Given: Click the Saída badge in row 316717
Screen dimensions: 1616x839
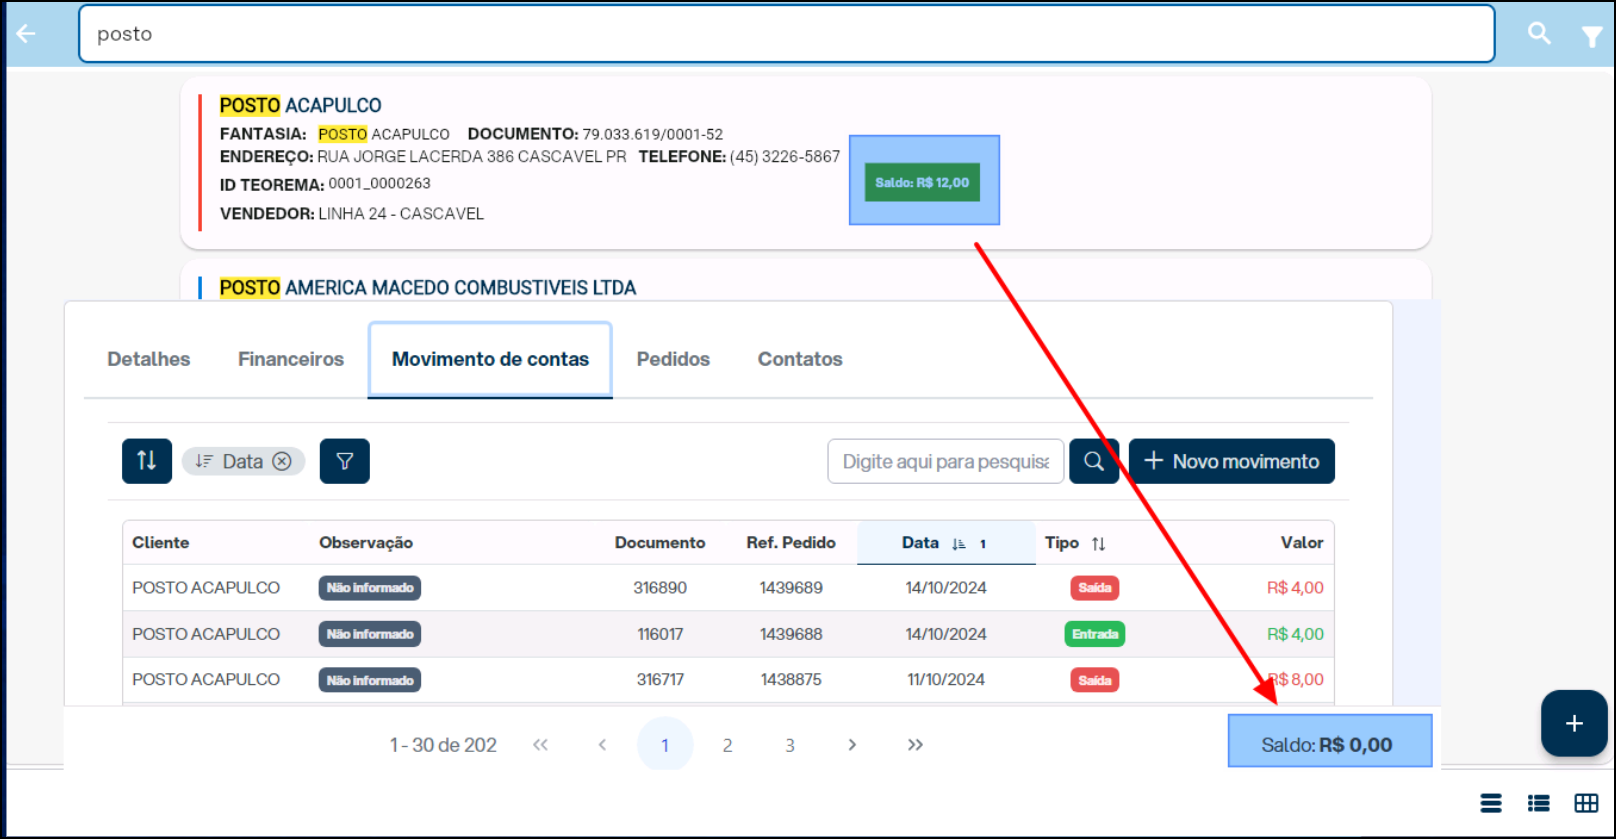Looking at the screenshot, I should (1095, 680).
